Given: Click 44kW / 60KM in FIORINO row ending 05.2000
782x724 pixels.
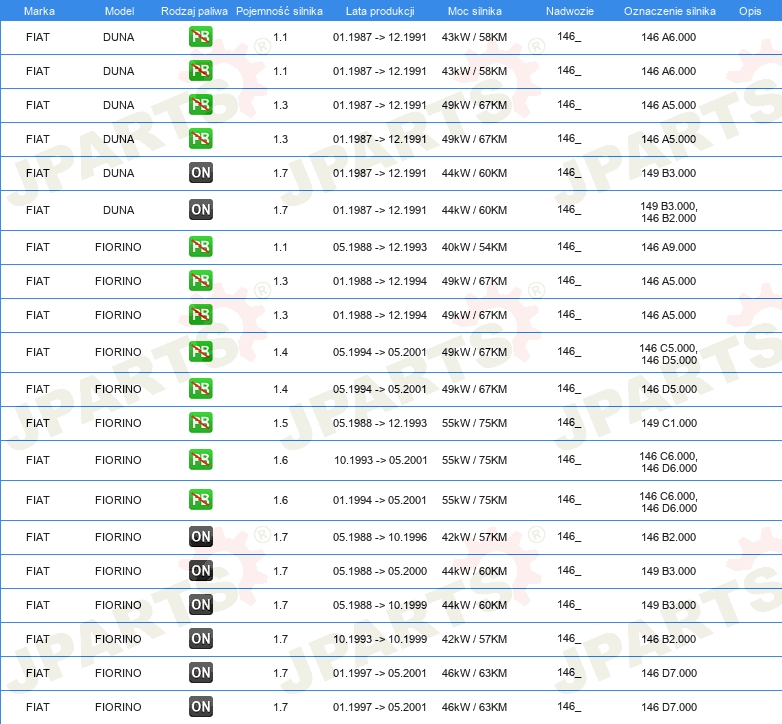Looking at the screenshot, I should (474, 571).
